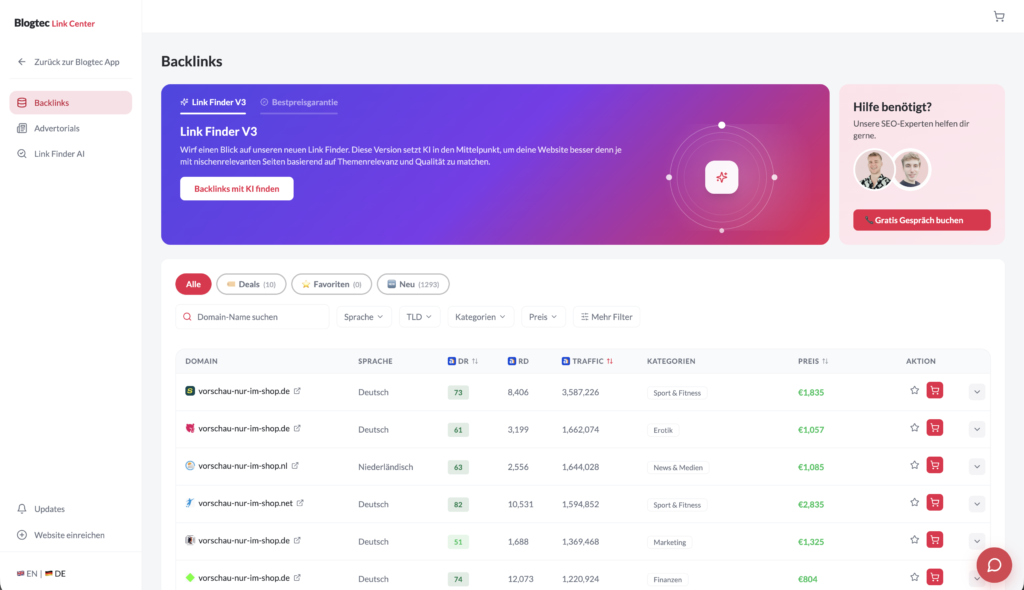Viewport: 1024px width, 590px height.
Task: Switch language to EN
Action: (x=27, y=574)
